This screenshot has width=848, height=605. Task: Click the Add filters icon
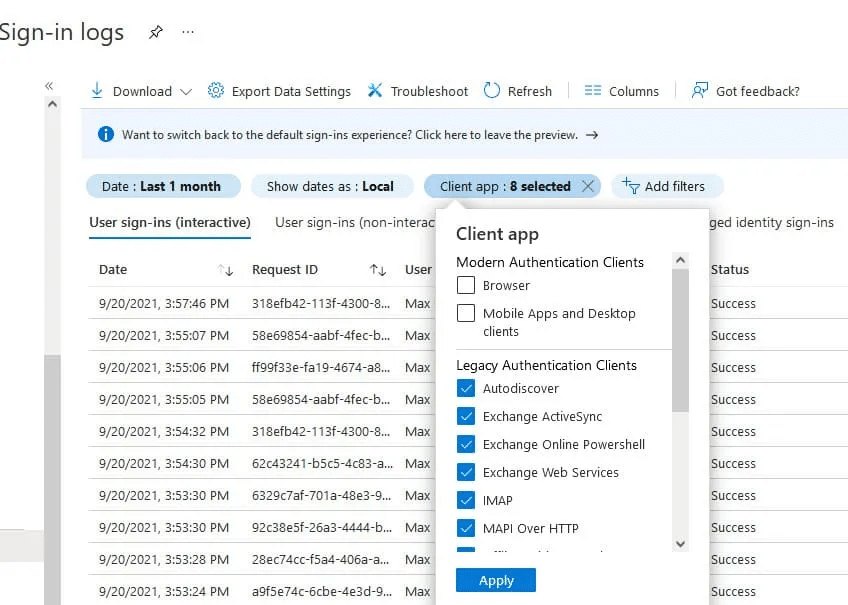pos(630,186)
